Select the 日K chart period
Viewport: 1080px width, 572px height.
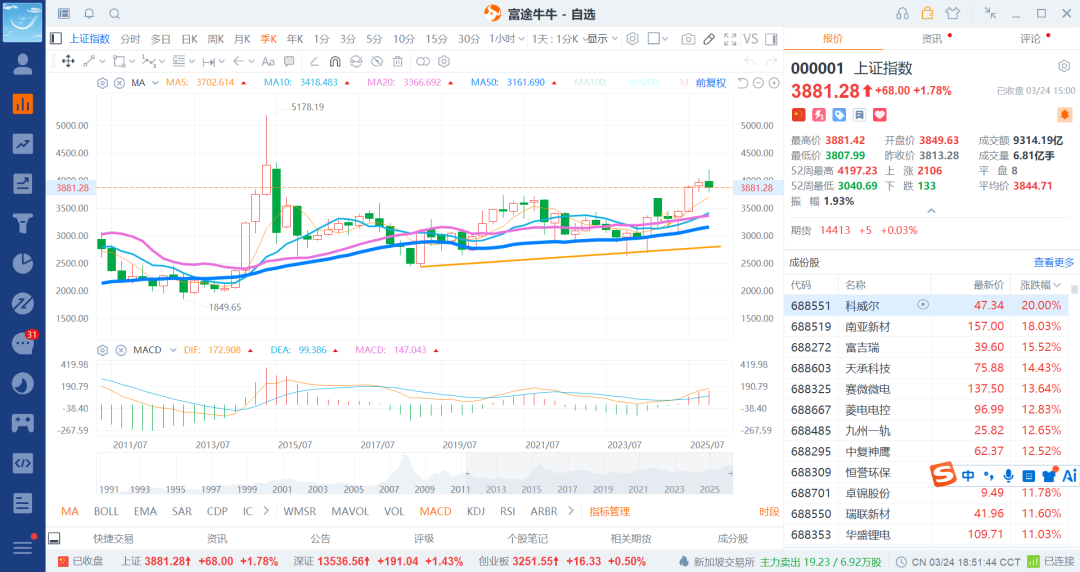(x=189, y=39)
